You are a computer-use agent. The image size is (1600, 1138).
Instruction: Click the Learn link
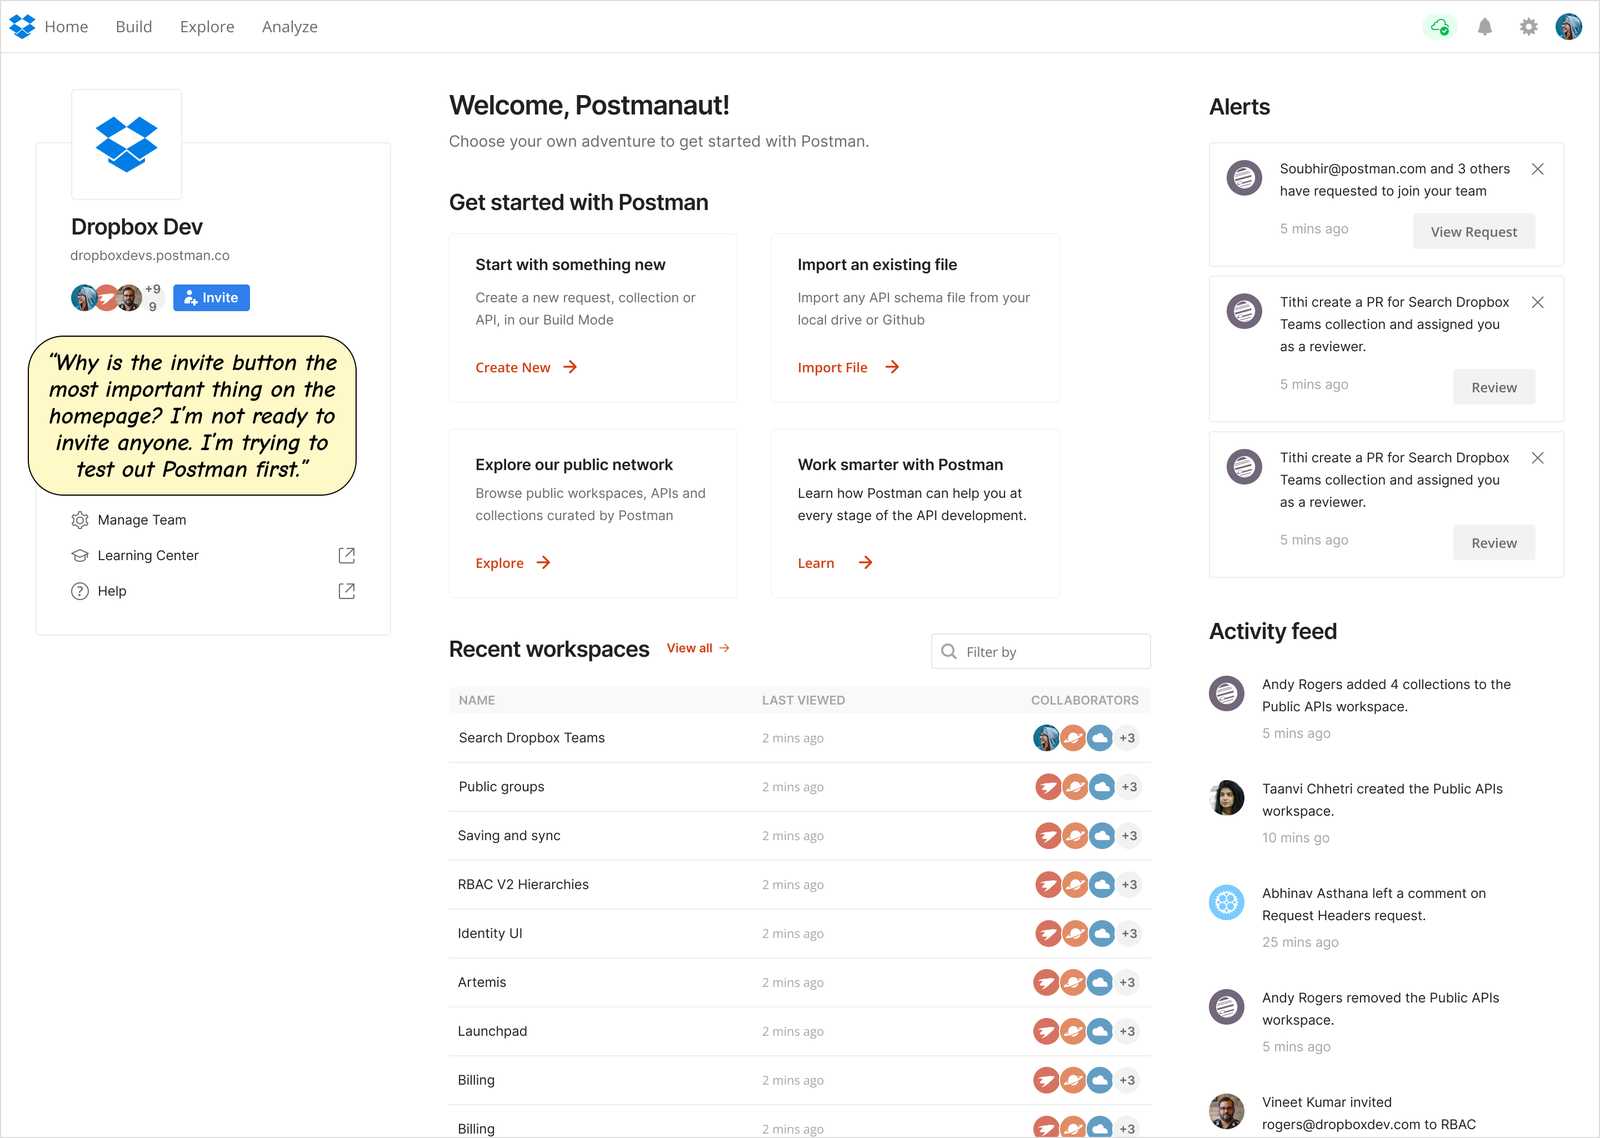816,563
